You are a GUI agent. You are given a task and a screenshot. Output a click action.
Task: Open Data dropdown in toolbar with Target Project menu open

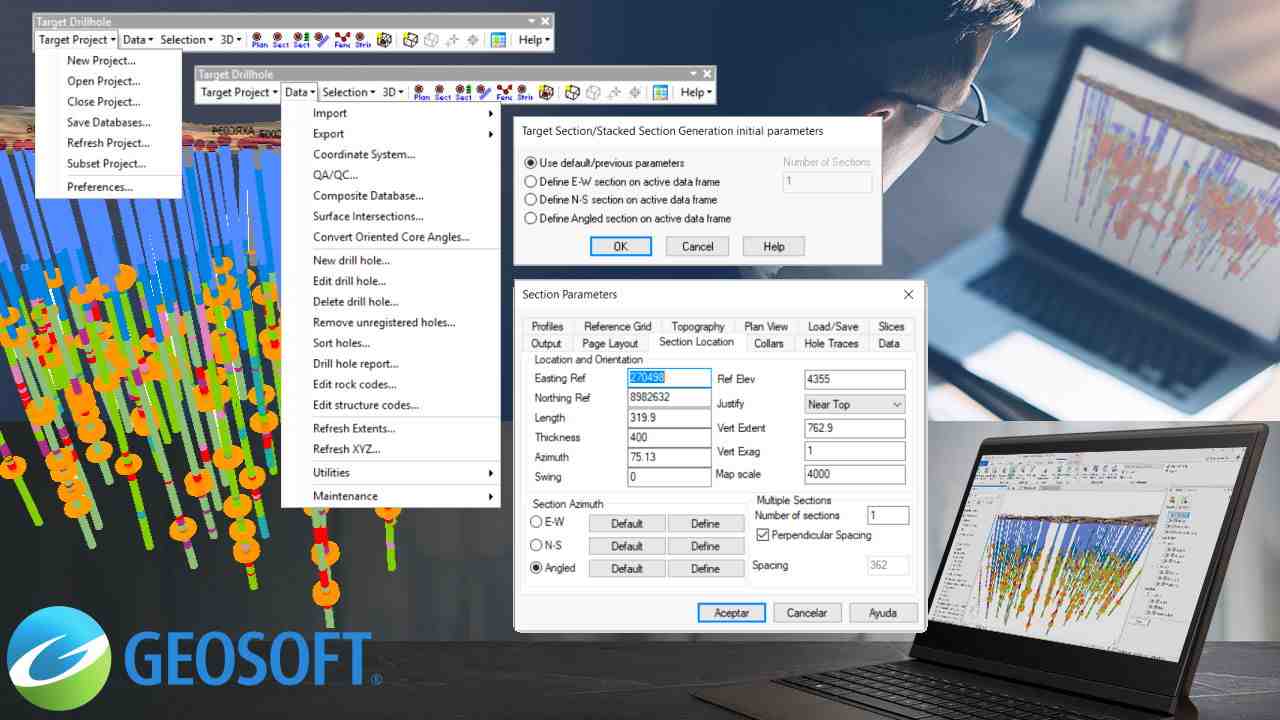point(138,40)
